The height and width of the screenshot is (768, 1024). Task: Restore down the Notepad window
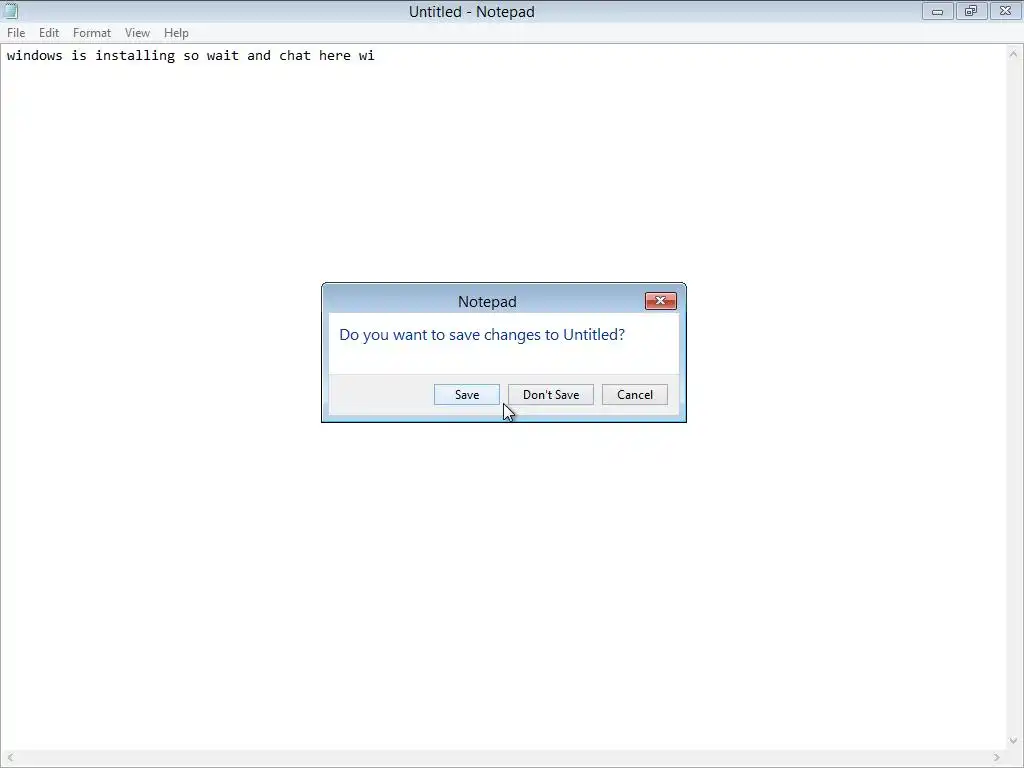pyautogui.click(x=971, y=11)
